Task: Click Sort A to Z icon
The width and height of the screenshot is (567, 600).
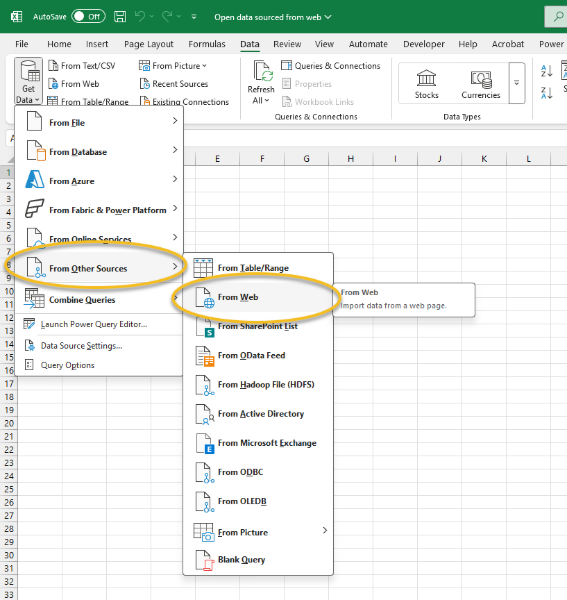Action: coord(546,71)
